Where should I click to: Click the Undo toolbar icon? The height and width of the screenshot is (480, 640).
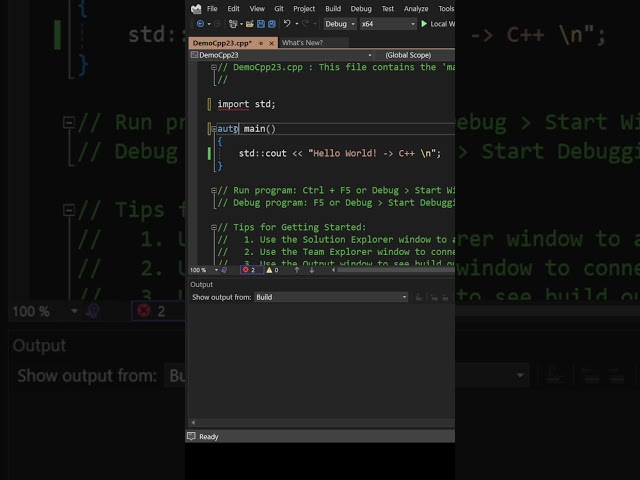click(x=287, y=24)
